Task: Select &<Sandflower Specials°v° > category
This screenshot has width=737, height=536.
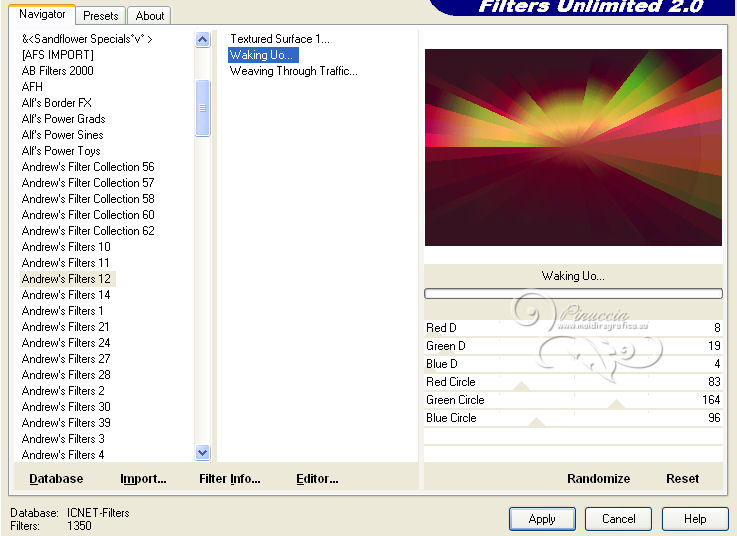Action: 87,39
